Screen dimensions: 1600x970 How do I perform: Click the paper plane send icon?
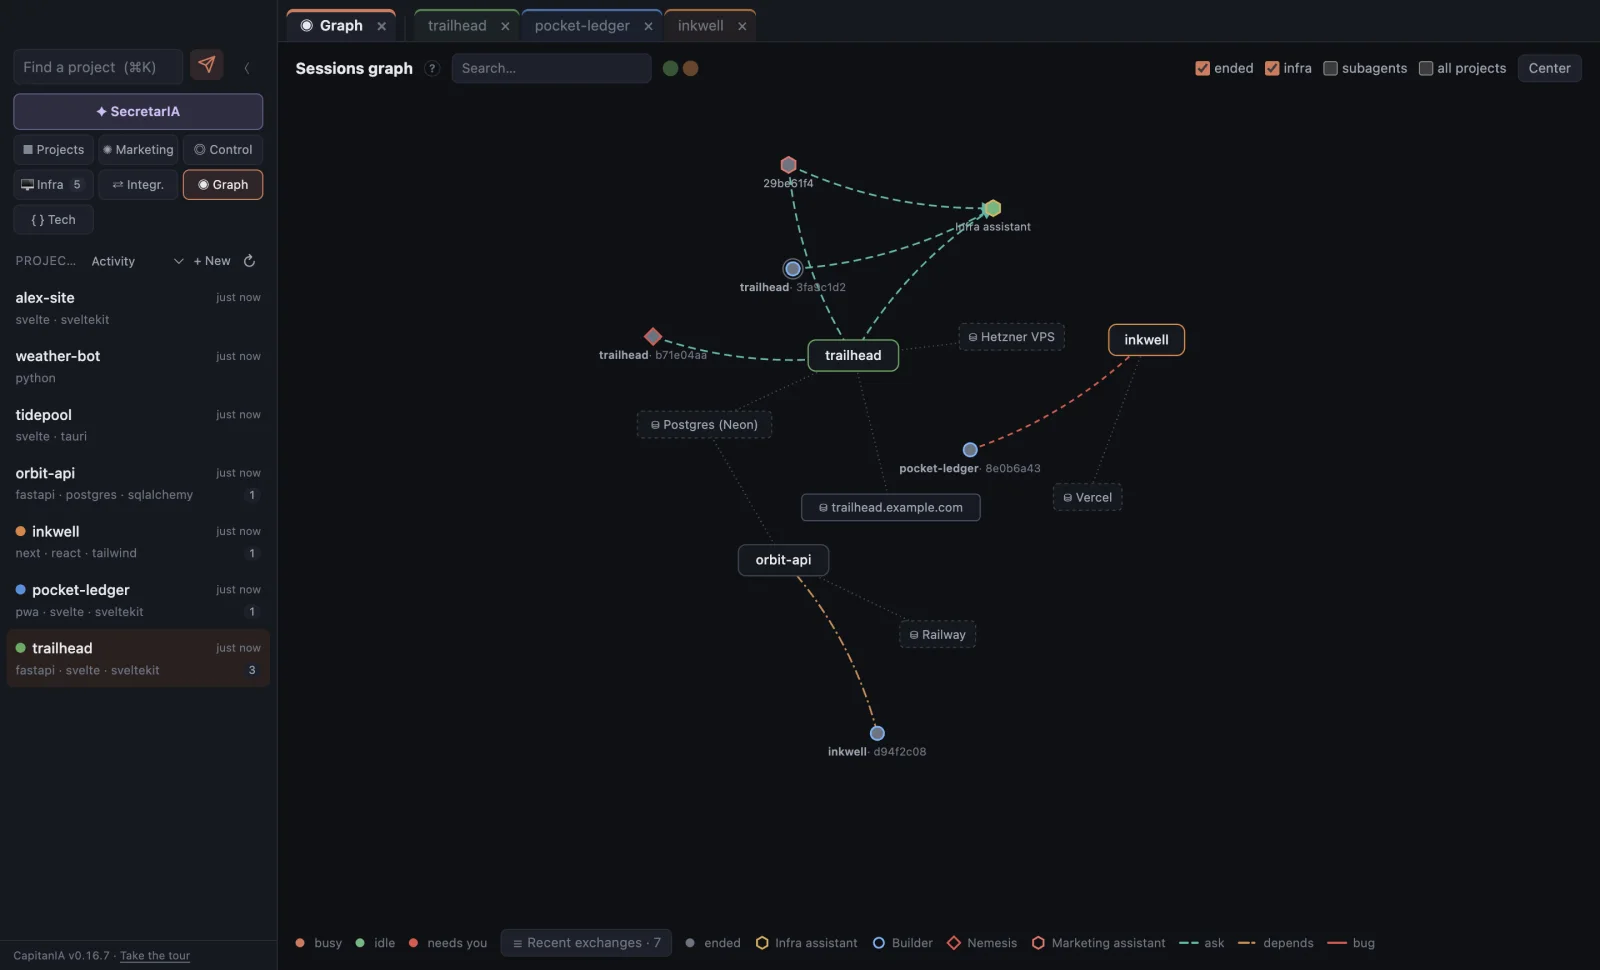[x=207, y=65]
